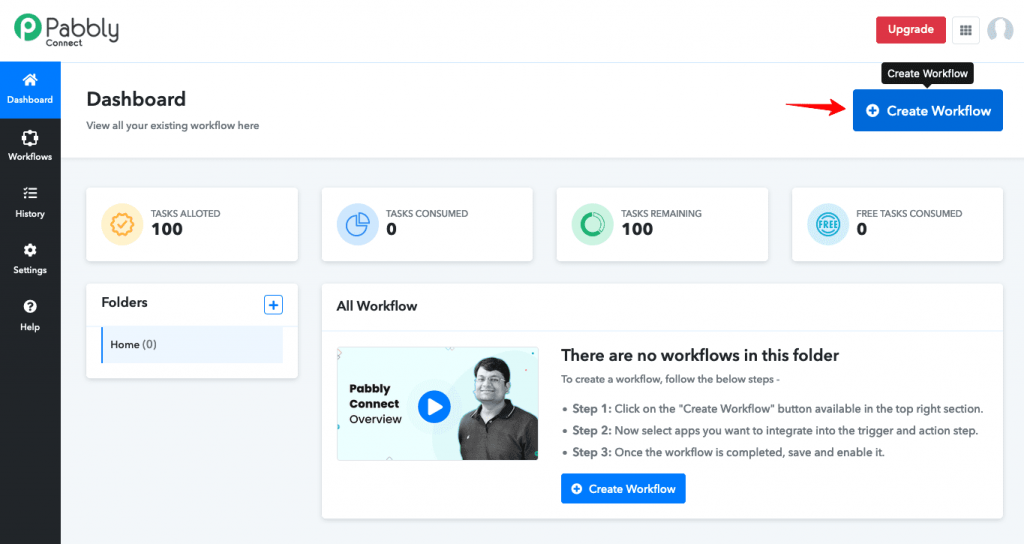The image size is (1024, 544).
Task: Click the Tasks Remaining ring icon
Action: (592, 224)
